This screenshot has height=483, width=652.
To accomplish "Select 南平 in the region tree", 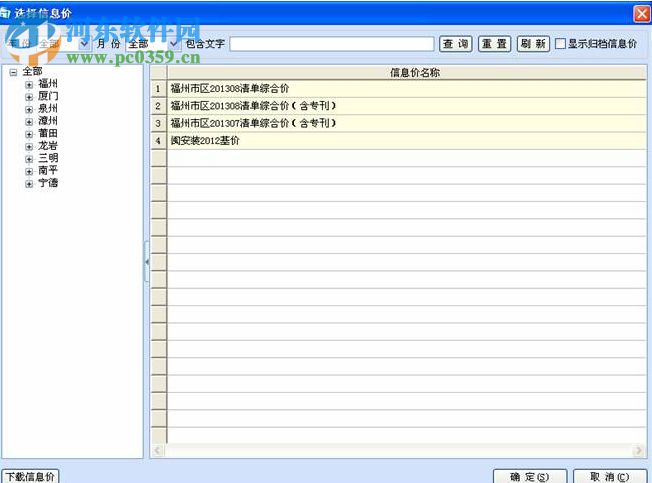I will [x=48, y=170].
